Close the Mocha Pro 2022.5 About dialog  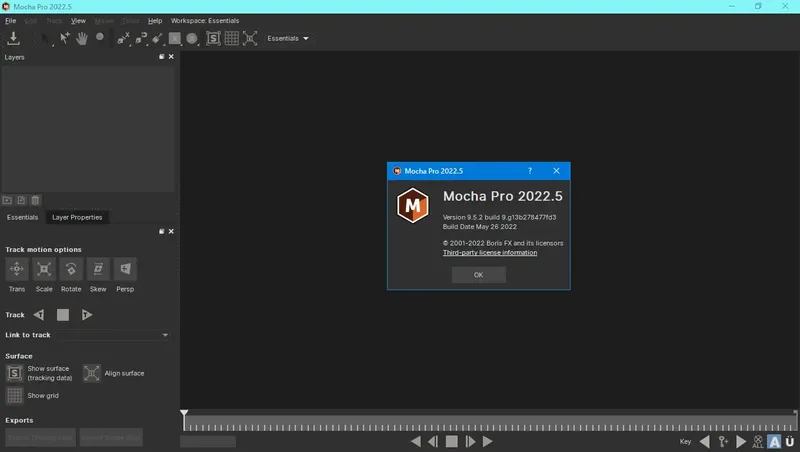pos(557,171)
